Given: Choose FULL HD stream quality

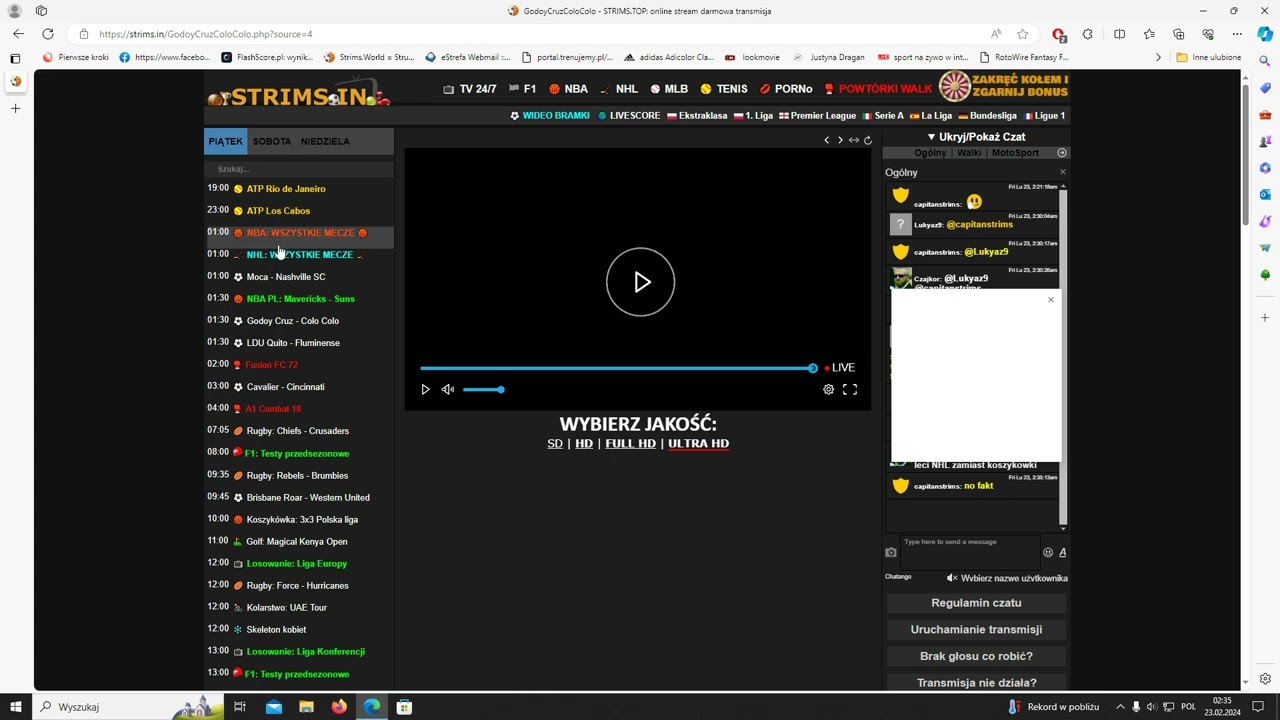Looking at the screenshot, I should (630, 443).
